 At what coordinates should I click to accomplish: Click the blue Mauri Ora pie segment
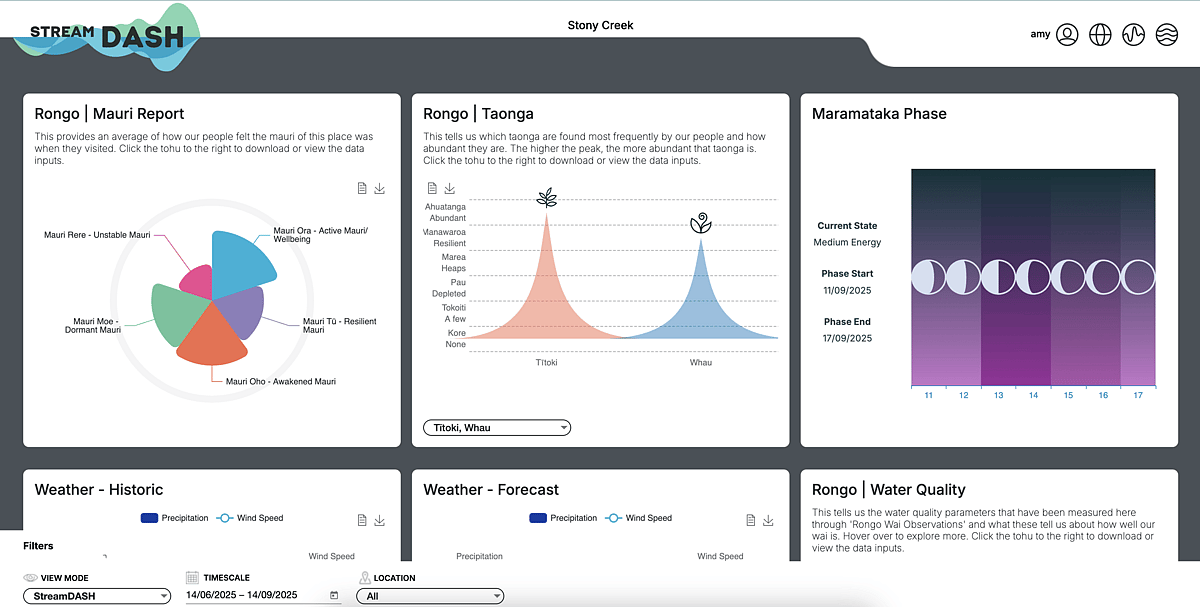coord(241,263)
